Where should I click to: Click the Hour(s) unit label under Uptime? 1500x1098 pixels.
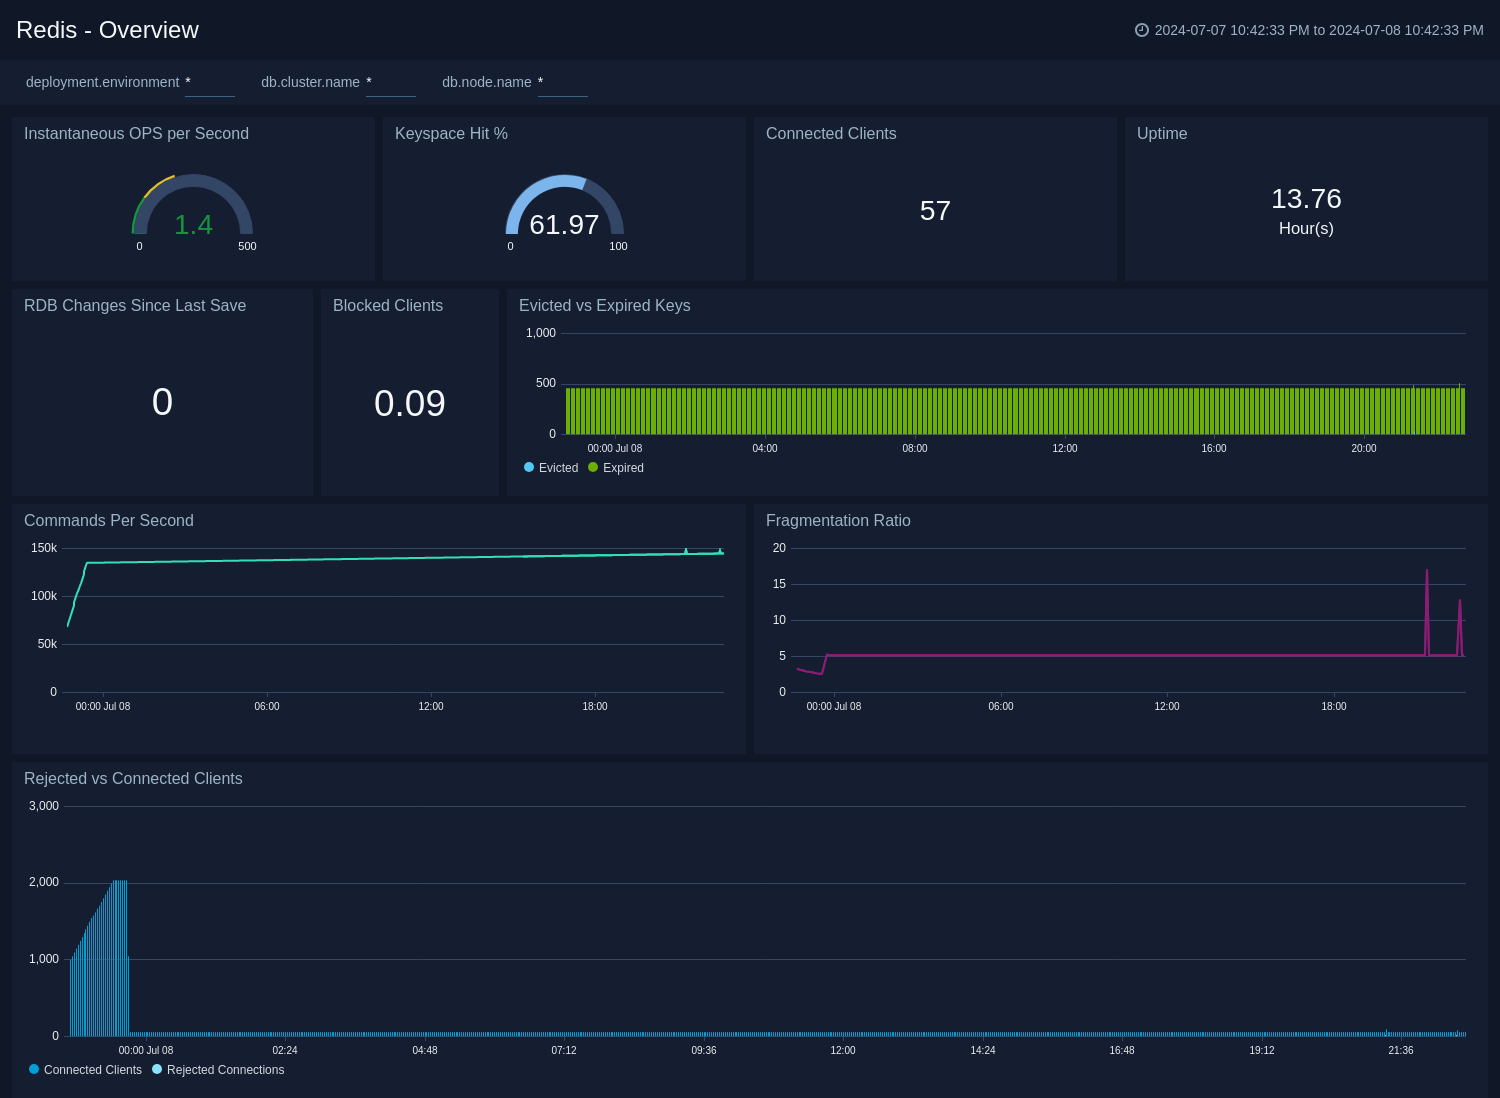pos(1306,228)
